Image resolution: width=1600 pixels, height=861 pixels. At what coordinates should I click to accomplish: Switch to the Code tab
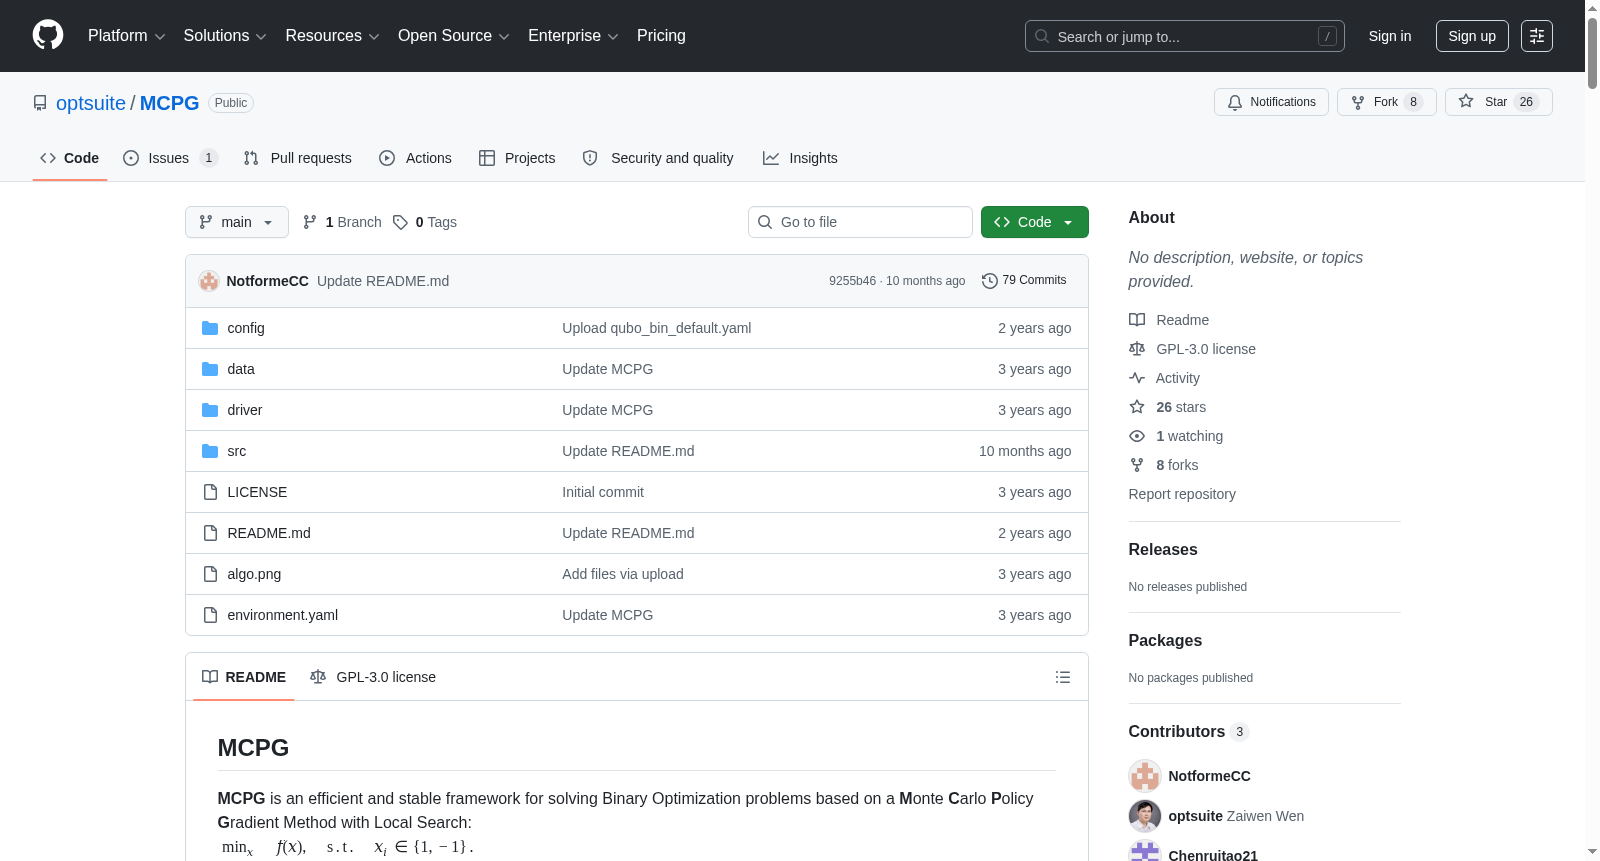pyautogui.click(x=70, y=158)
